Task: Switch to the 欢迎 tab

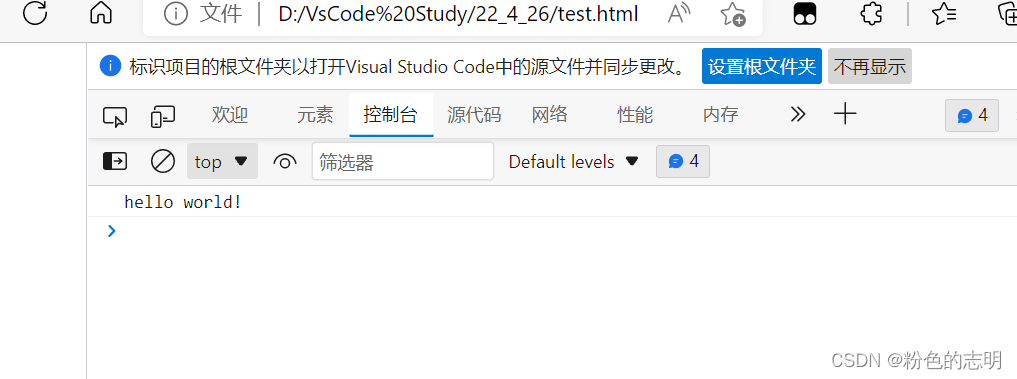Action: point(230,115)
